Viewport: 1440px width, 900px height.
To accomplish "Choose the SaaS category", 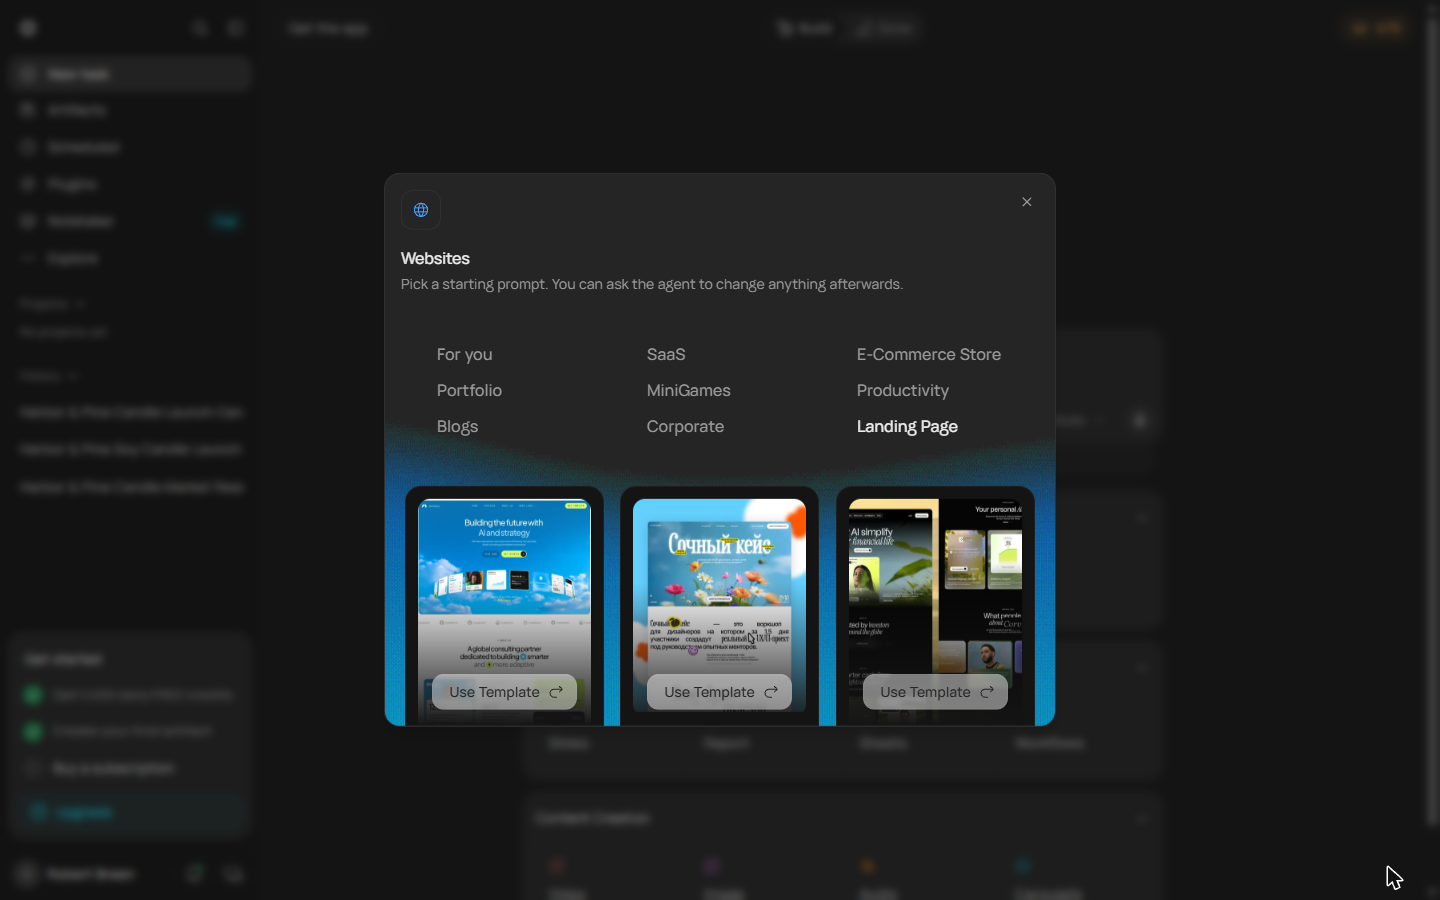I will pyautogui.click(x=666, y=354).
